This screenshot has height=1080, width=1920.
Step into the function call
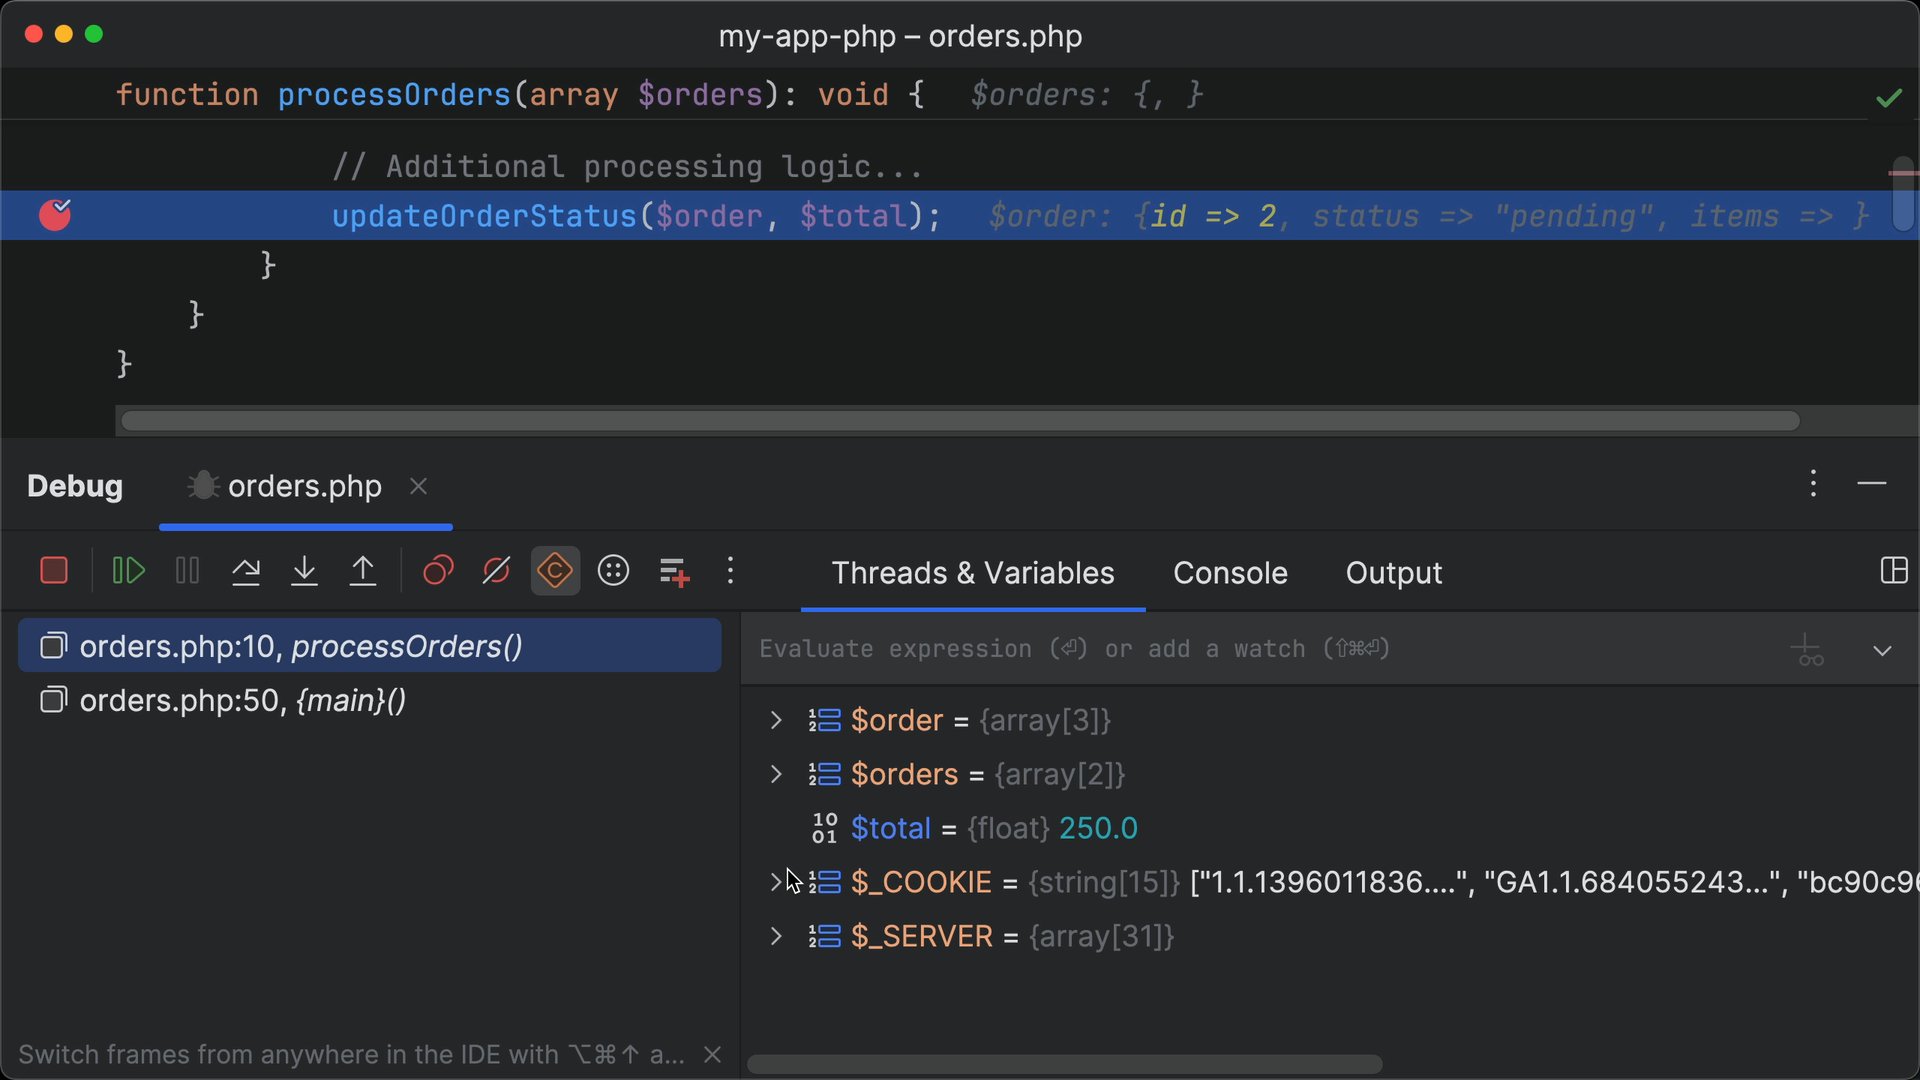(304, 571)
